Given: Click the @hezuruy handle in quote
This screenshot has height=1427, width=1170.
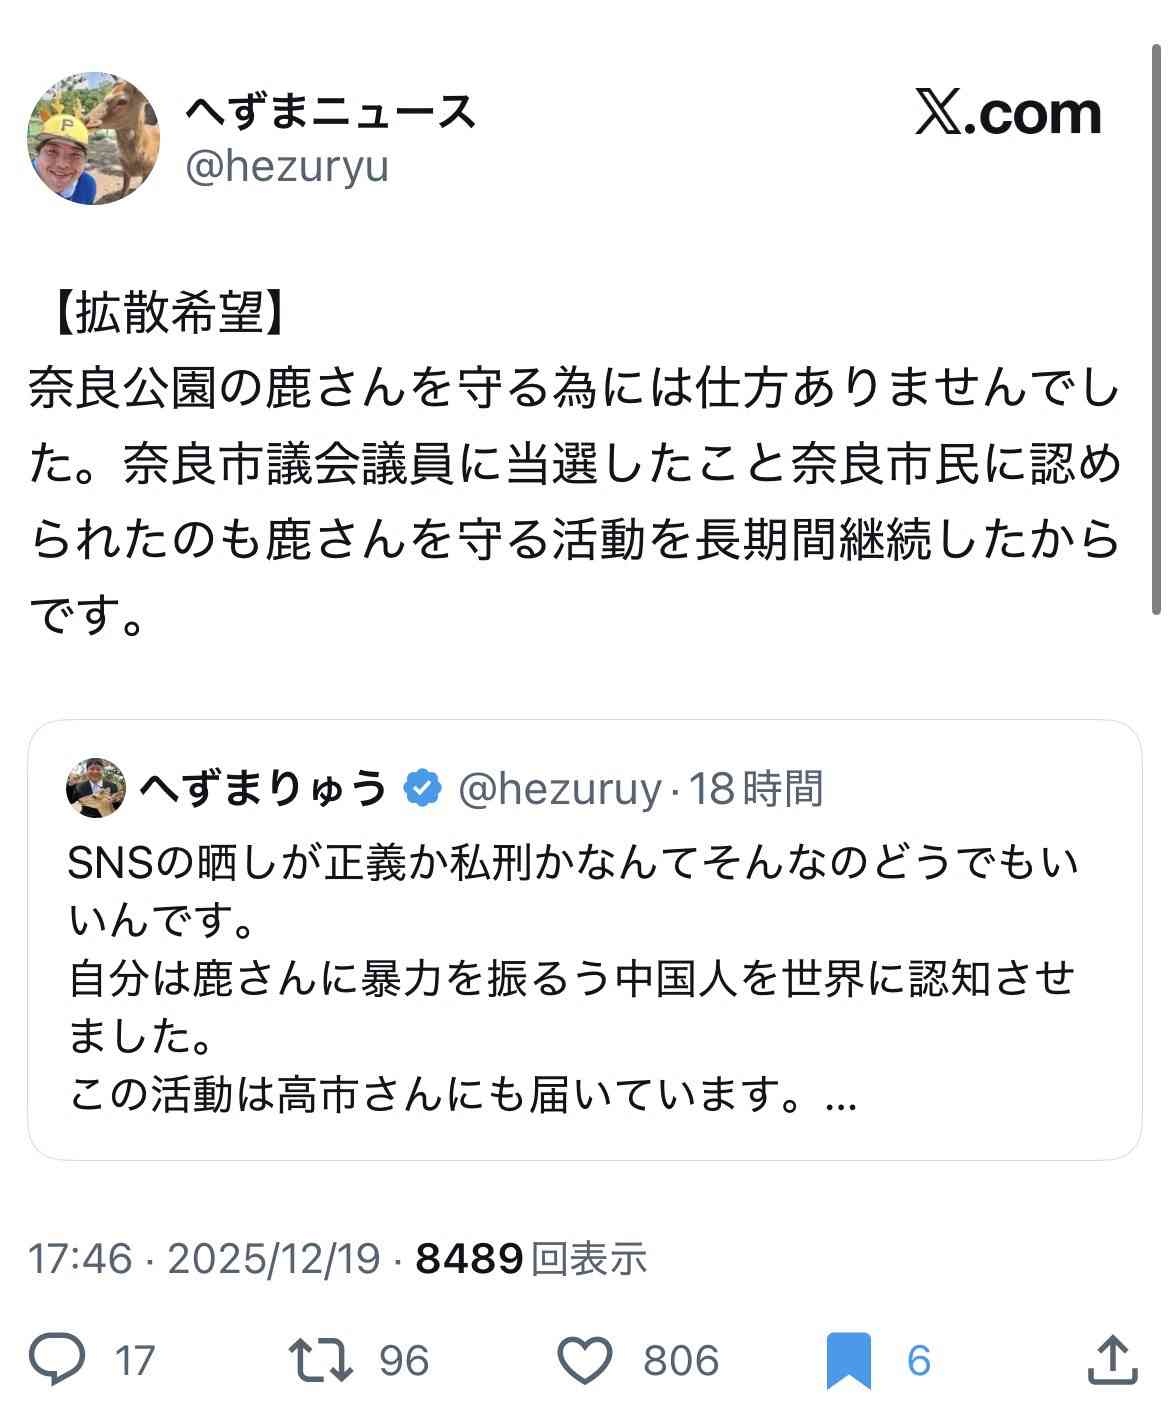Looking at the screenshot, I should pyautogui.click(x=560, y=789).
